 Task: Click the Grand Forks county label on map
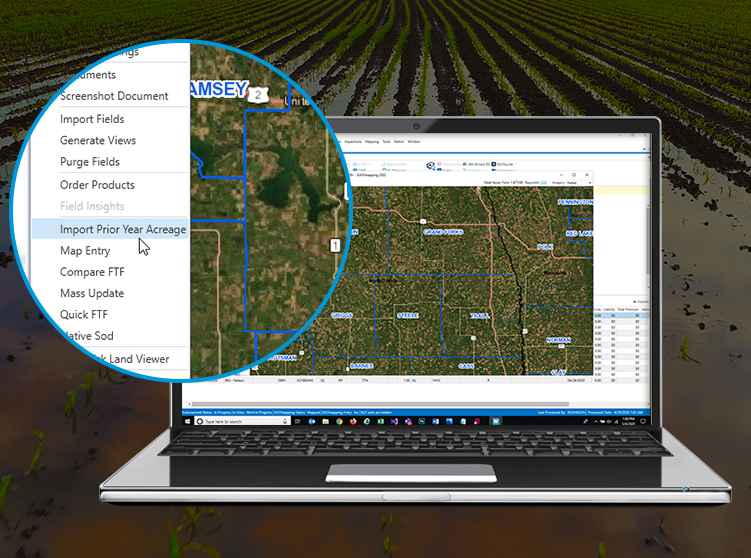pyautogui.click(x=440, y=231)
